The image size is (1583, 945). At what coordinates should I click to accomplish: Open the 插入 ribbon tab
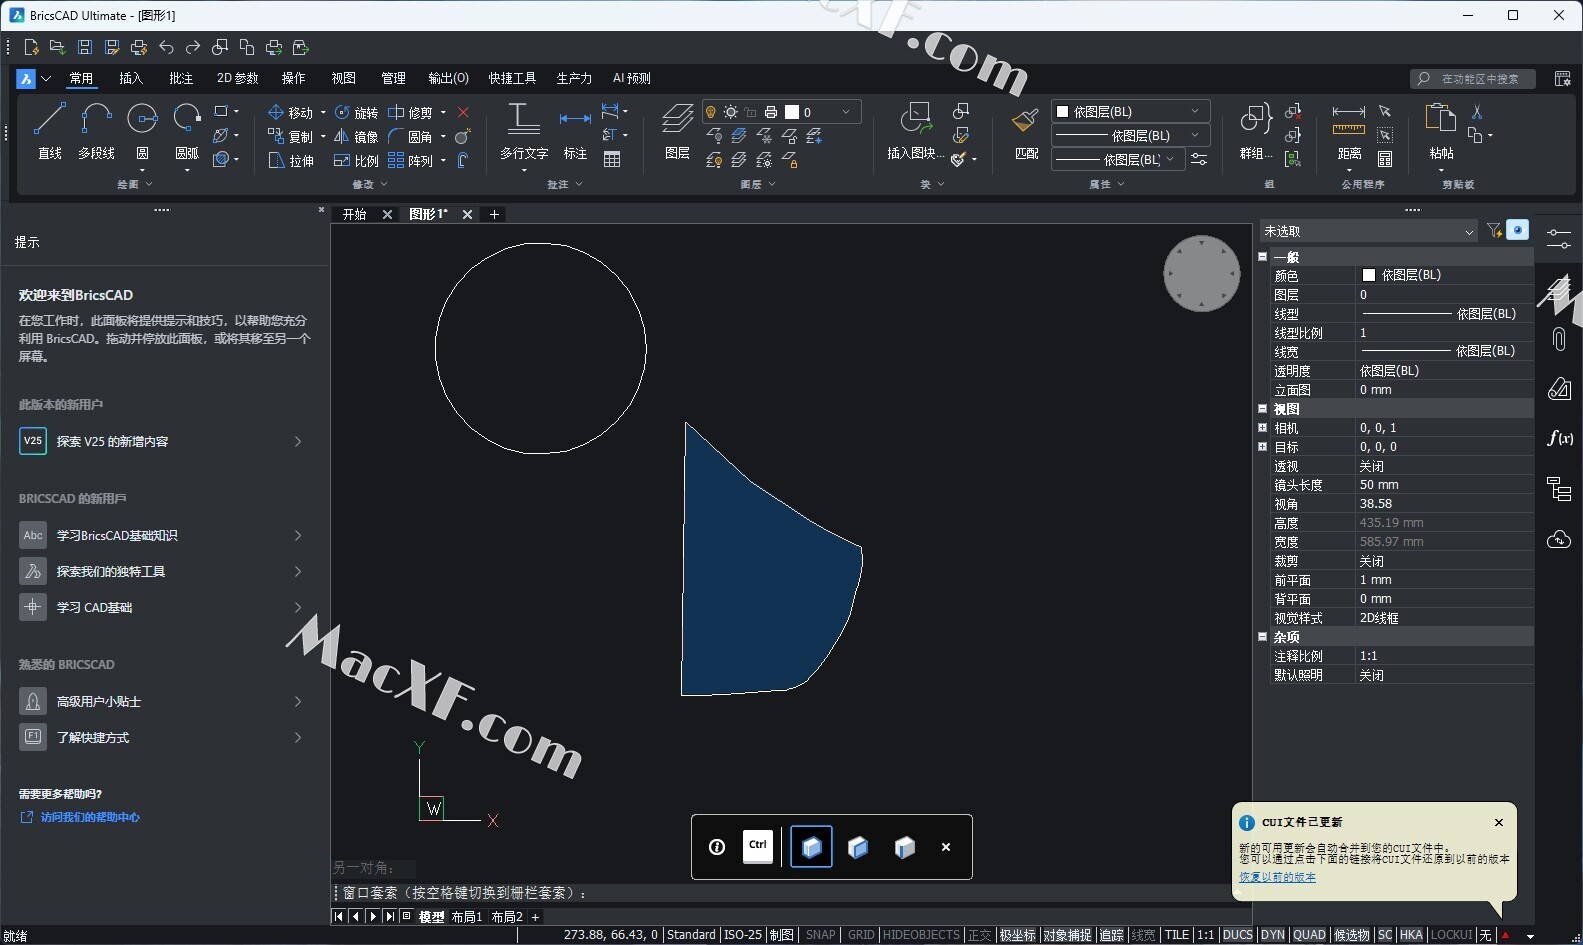(x=131, y=78)
